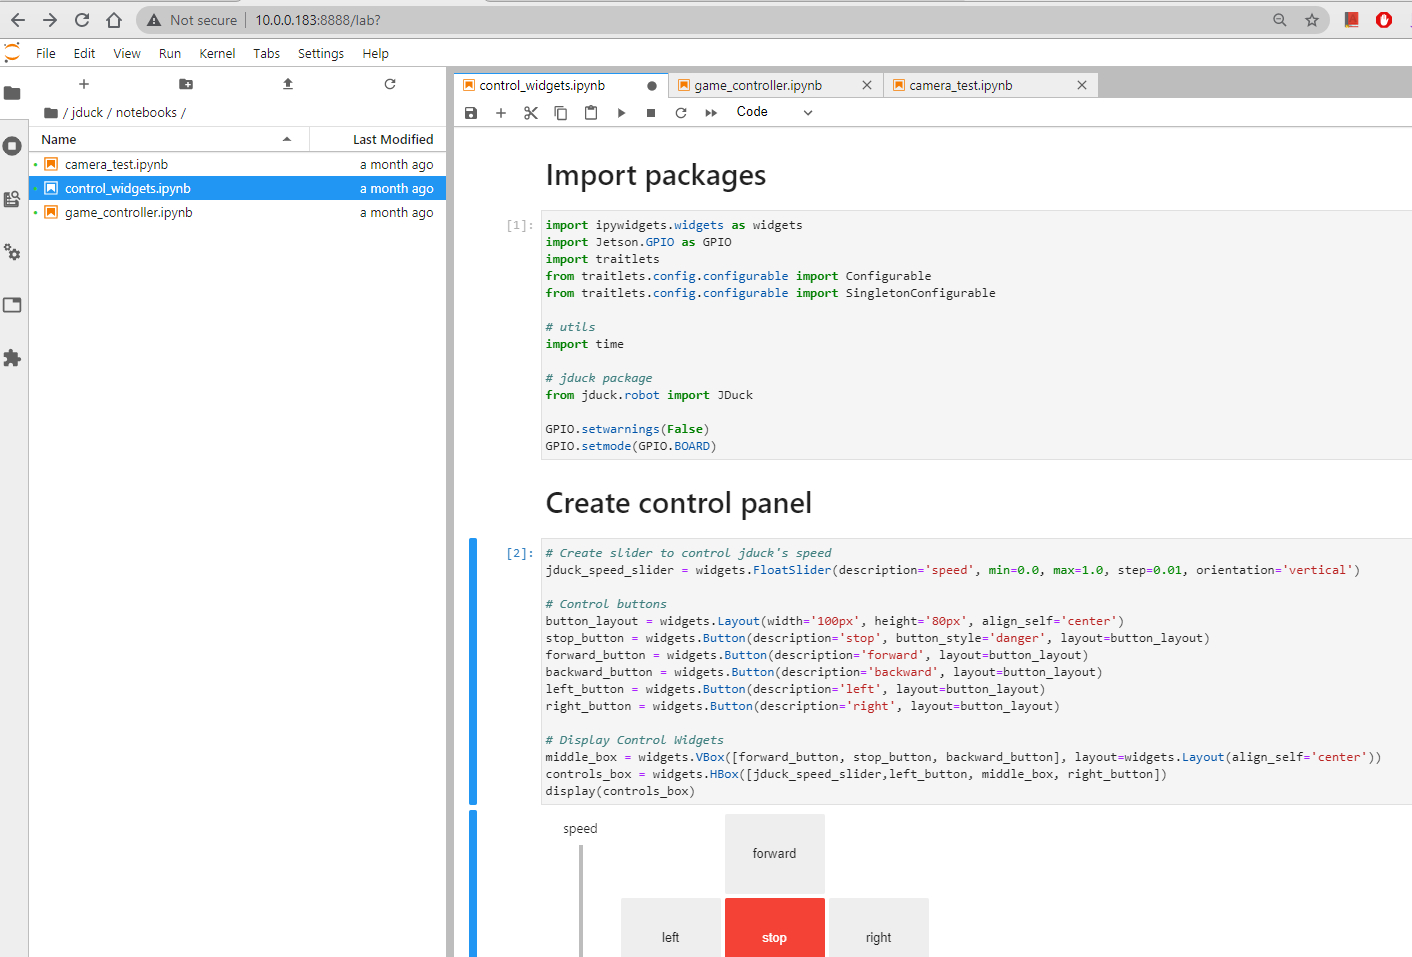Click the vertical speed slider track
1412x957 pixels.
click(x=581, y=900)
